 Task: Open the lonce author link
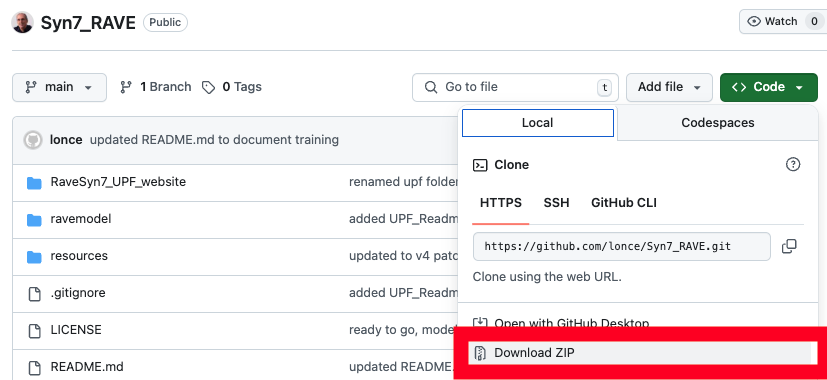pyautogui.click(x=66, y=140)
